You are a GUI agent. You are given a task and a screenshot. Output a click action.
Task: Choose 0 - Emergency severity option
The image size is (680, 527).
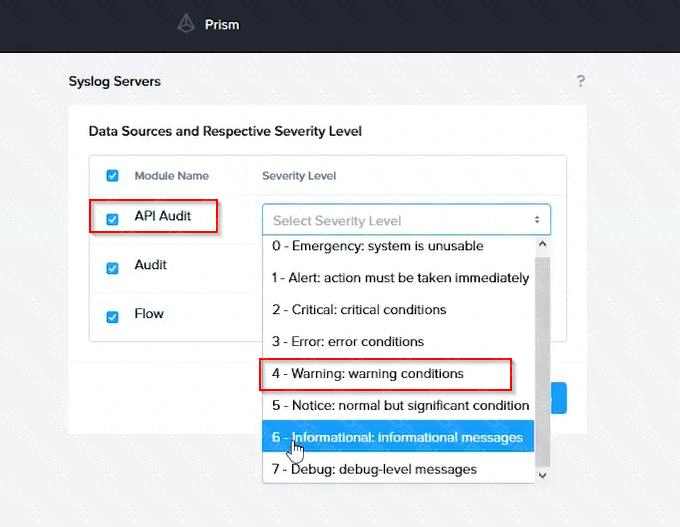(378, 246)
